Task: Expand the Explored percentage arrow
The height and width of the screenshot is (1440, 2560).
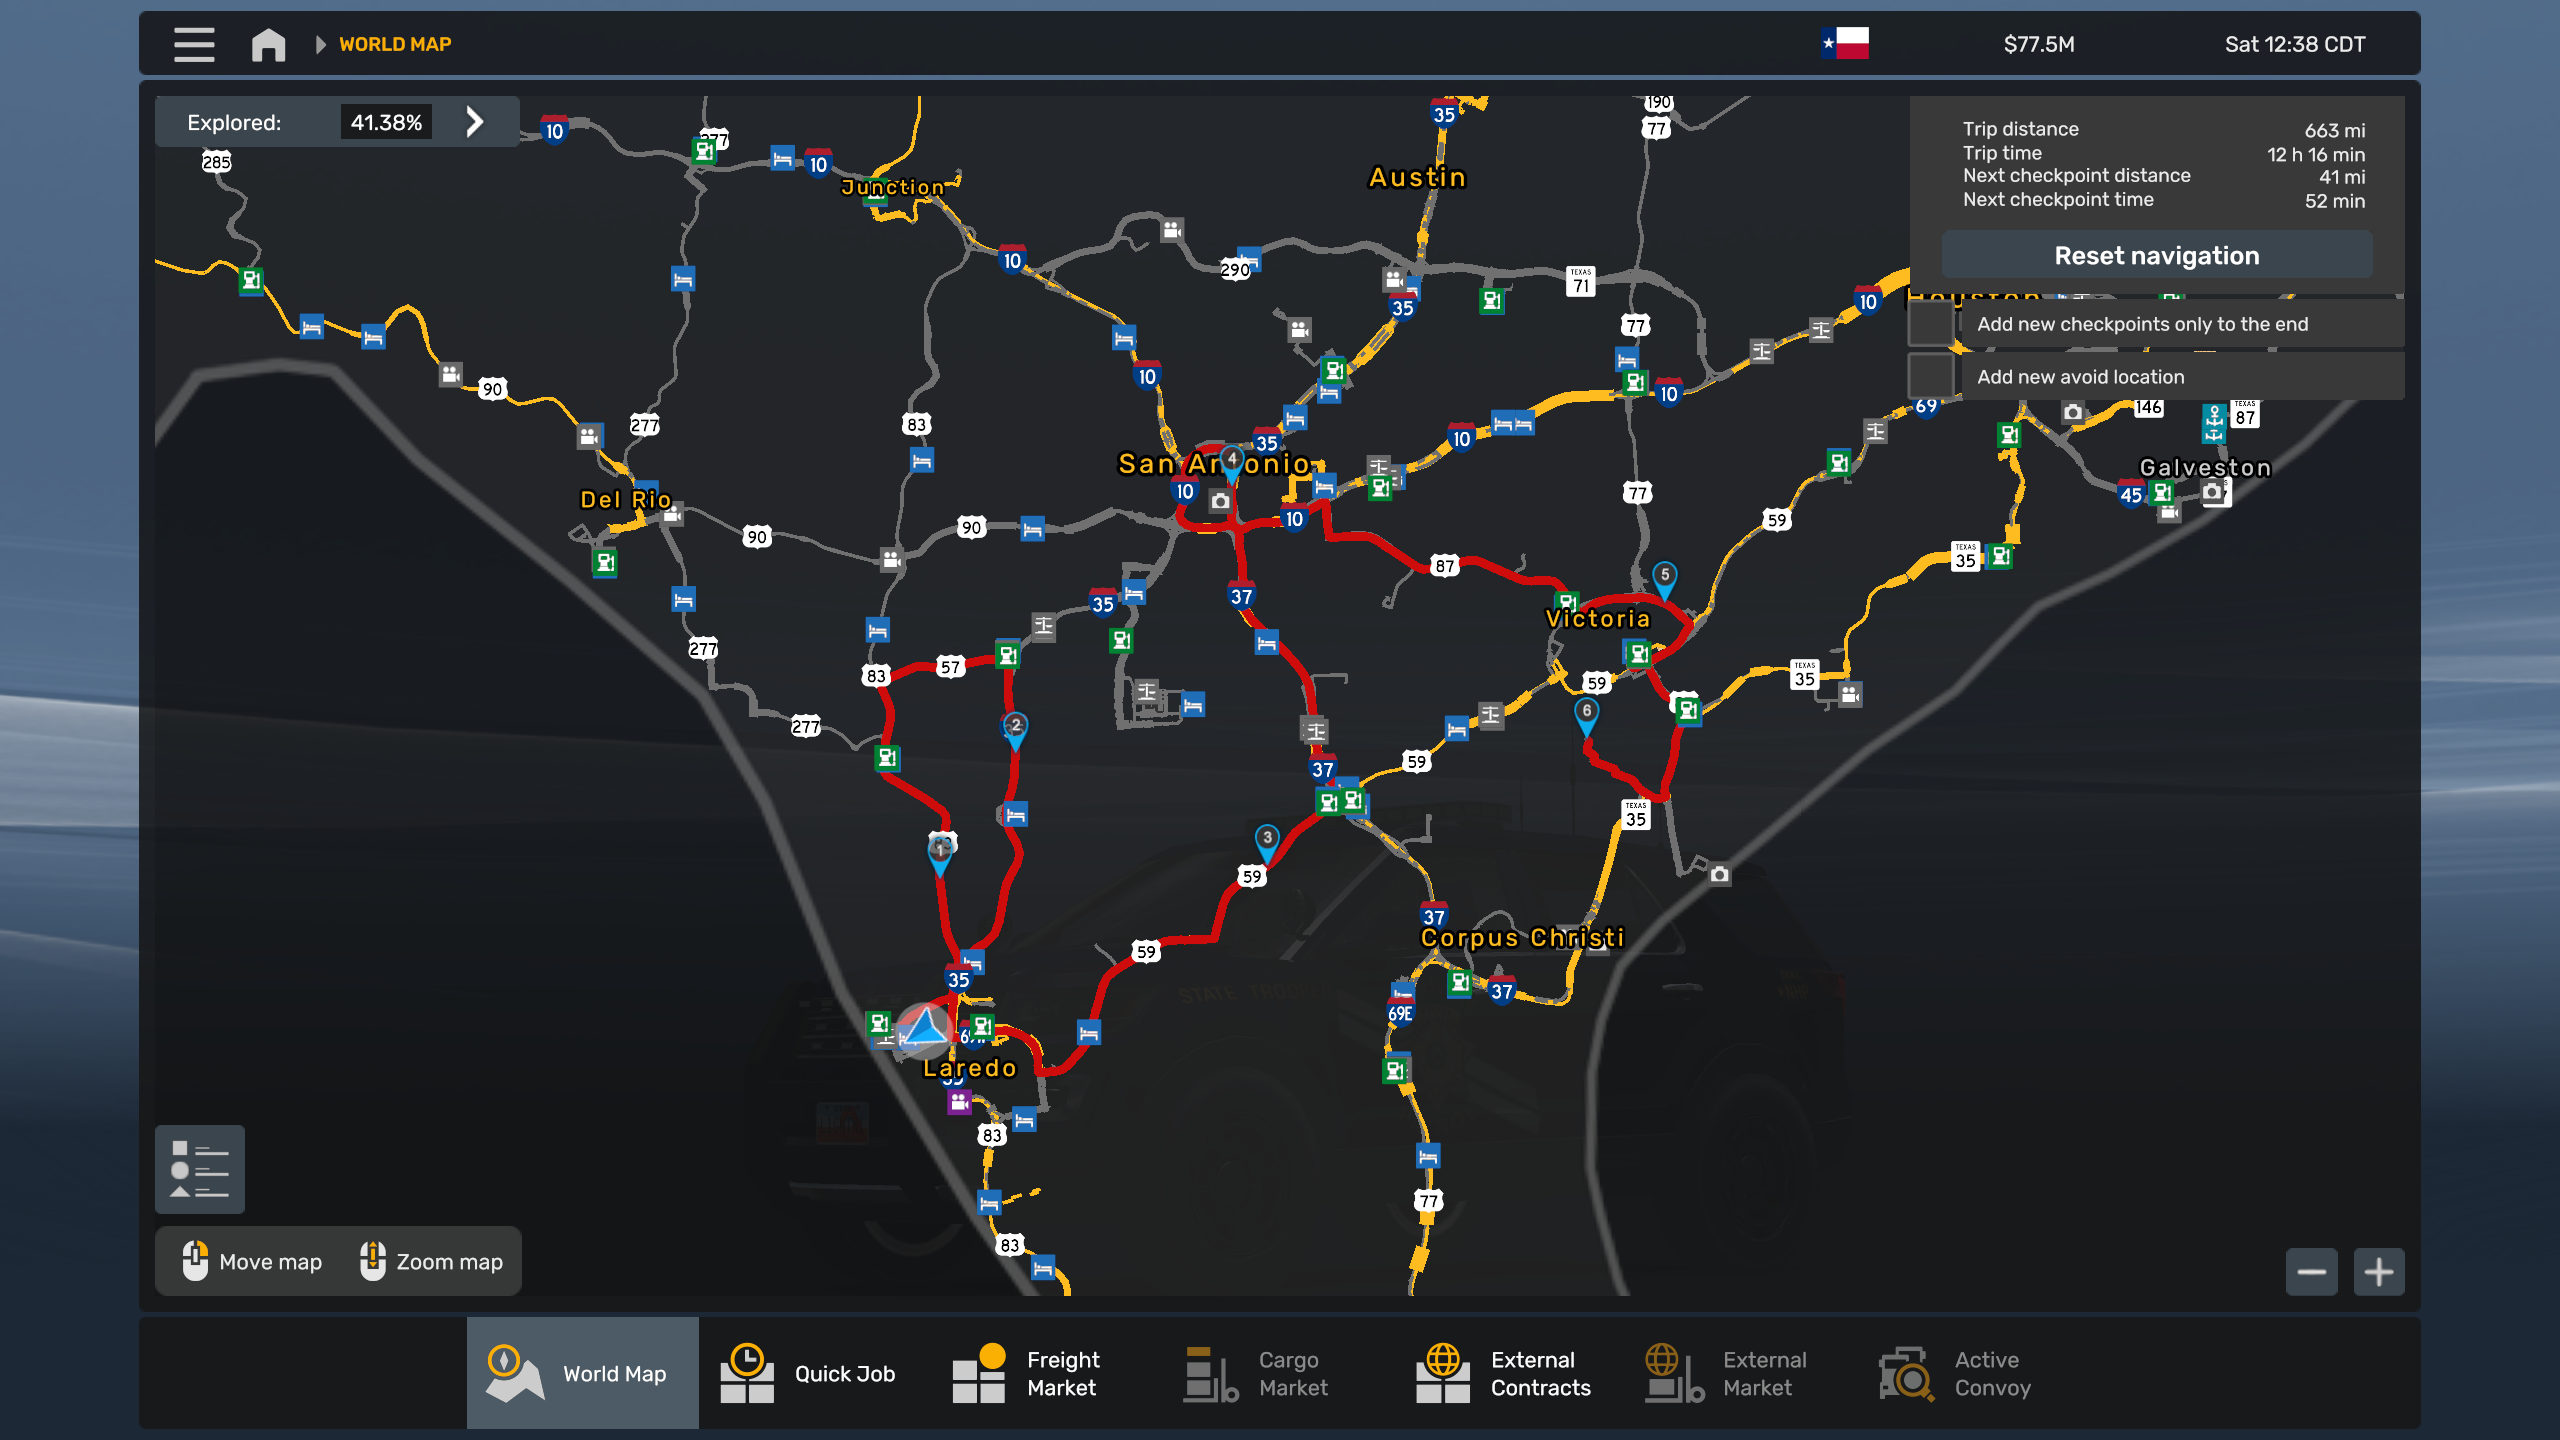Action: (x=475, y=122)
